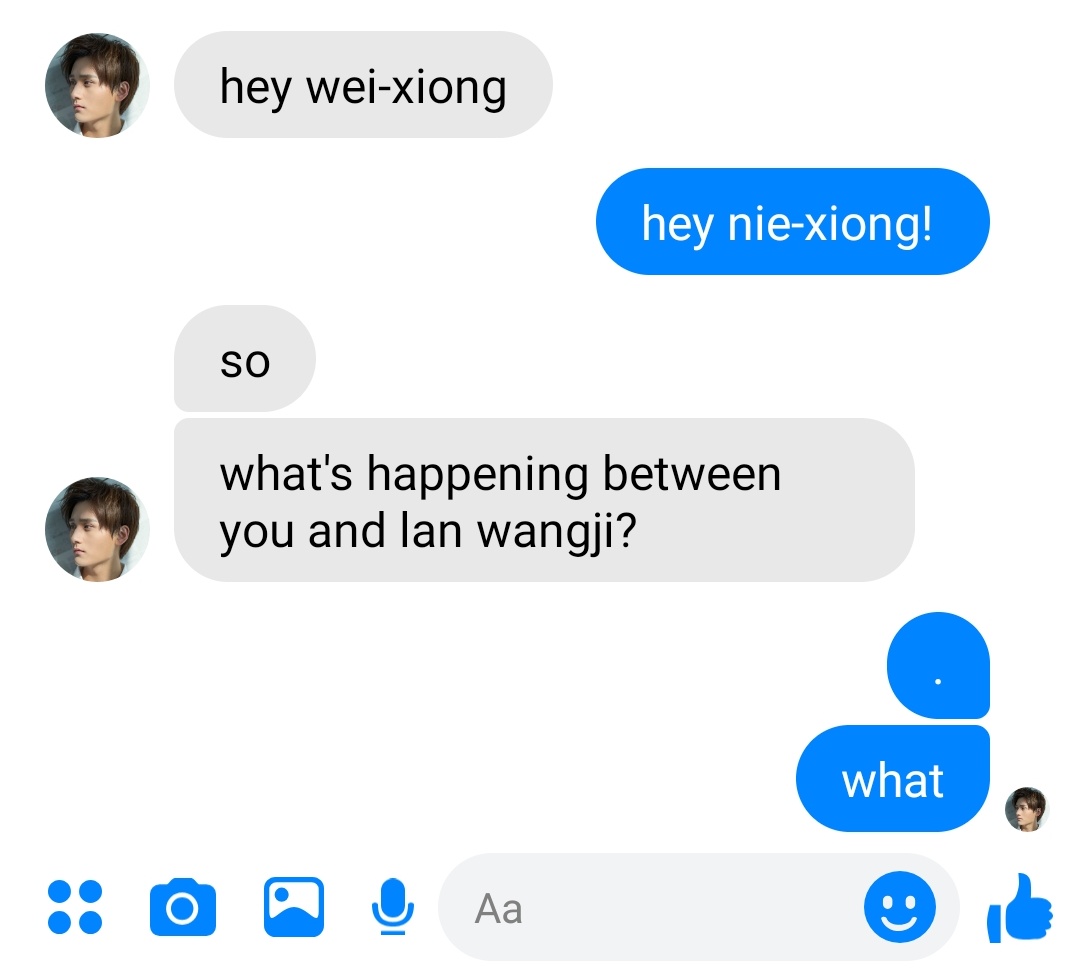Image resolution: width=1080 pixels, height=973 pixels.
Task: Select the blue 'what' message bubble
Action: coord(893,778)
